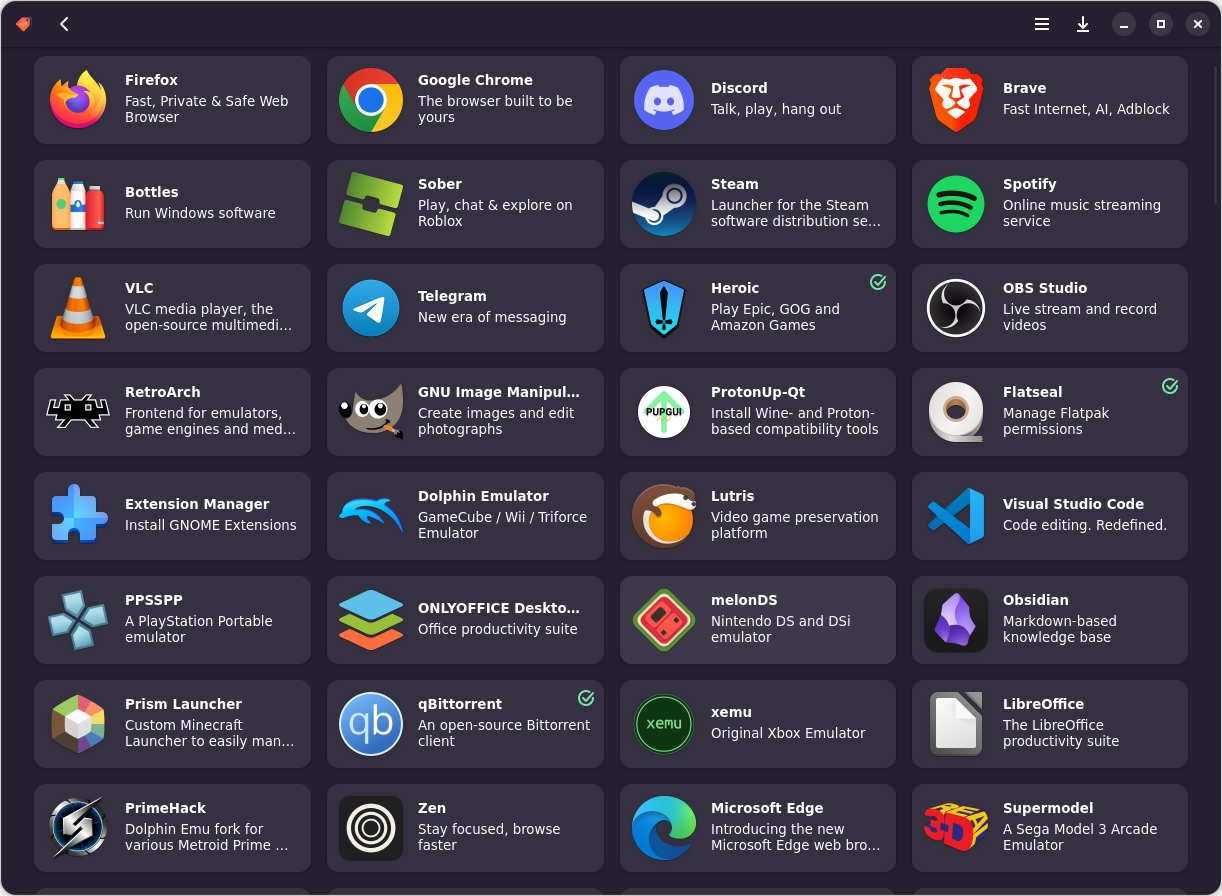Click qBittorrent's installed checkmark badge
This screenshot has height=896, width=1222.
(x=586, y=698)
